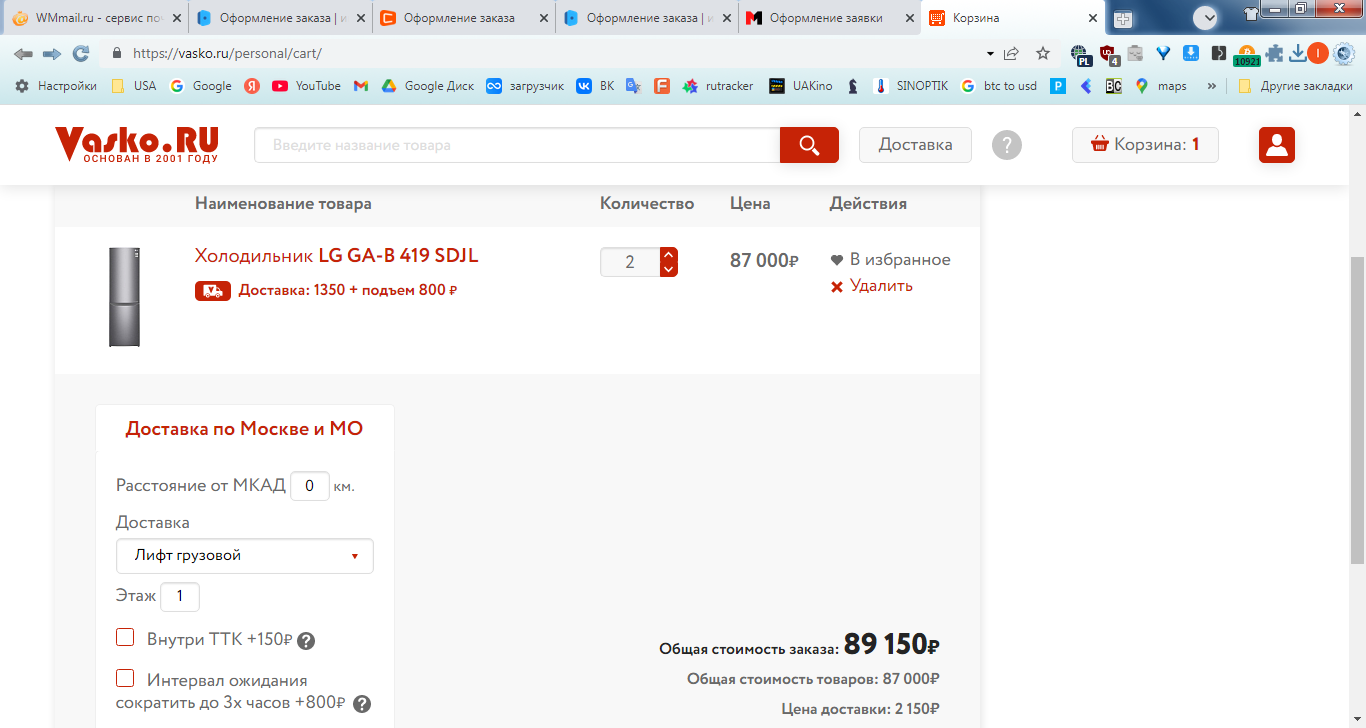Screen dimensions: 1366x728
Task: Open the orange browser profile avatar
Action: [x=1318, y=53]
